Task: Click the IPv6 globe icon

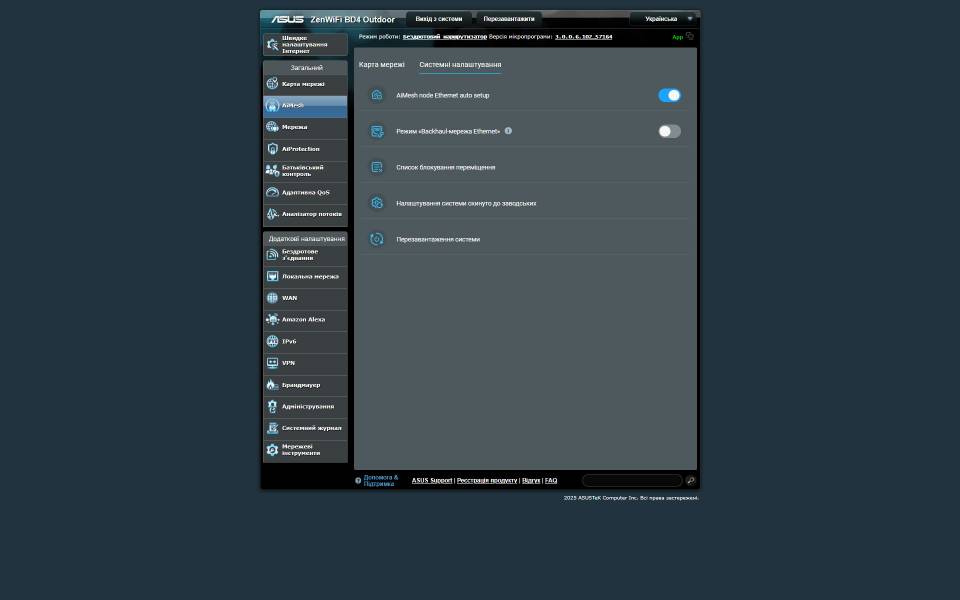Action: 272,342
